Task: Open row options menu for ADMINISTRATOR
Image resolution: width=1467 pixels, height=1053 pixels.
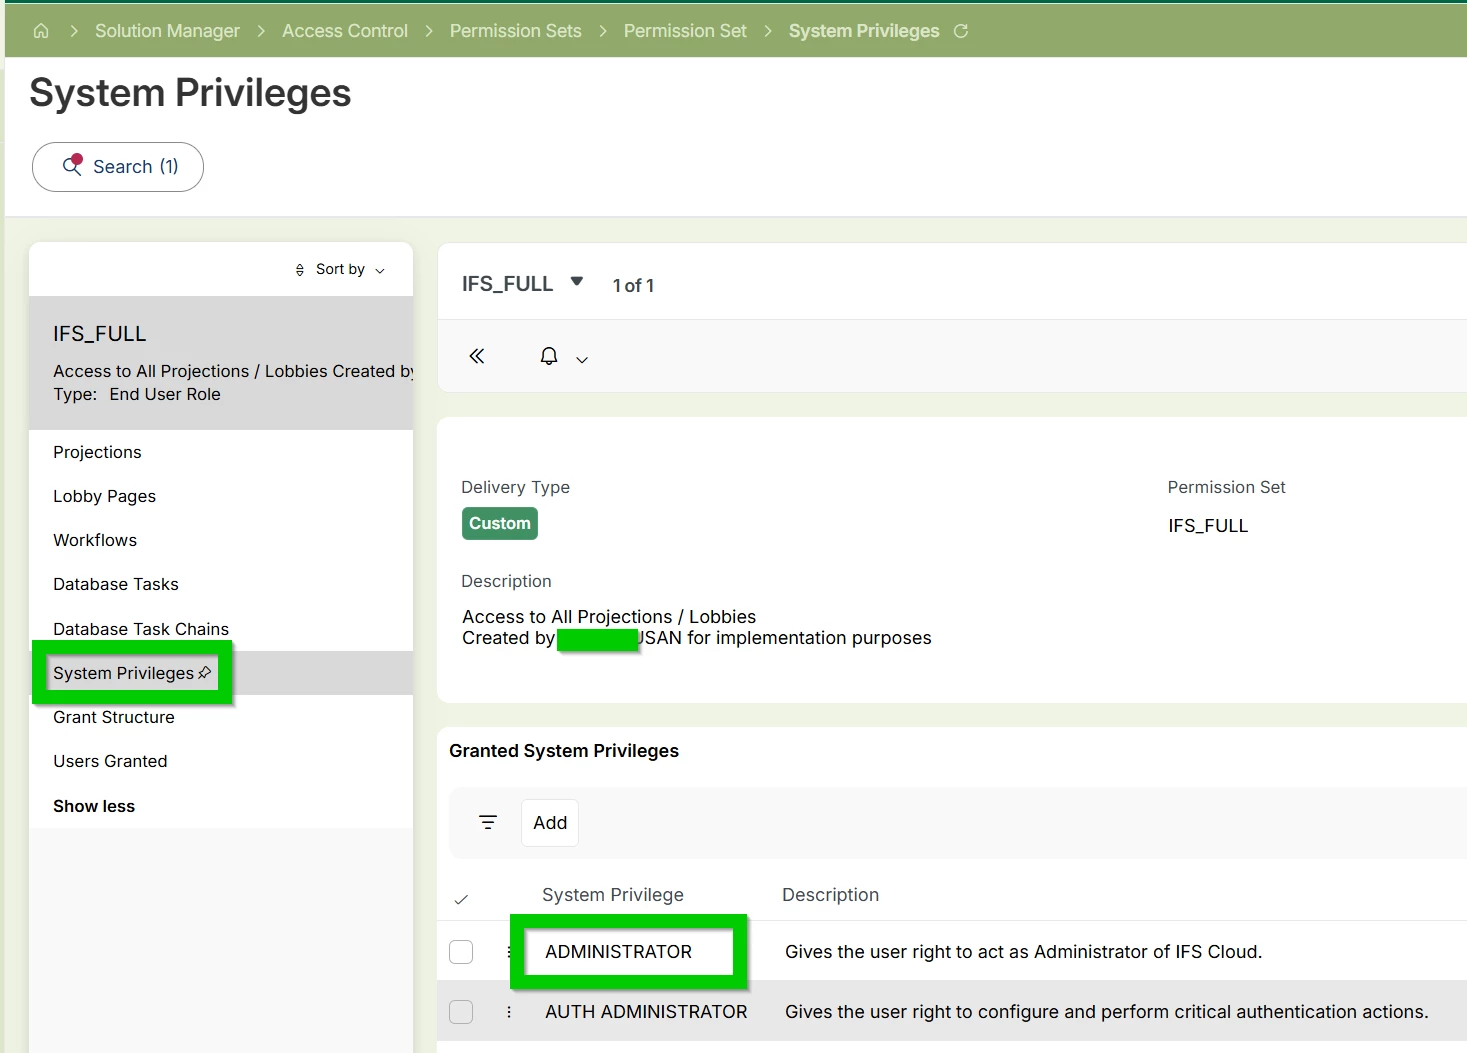Action: click(509, 952)
